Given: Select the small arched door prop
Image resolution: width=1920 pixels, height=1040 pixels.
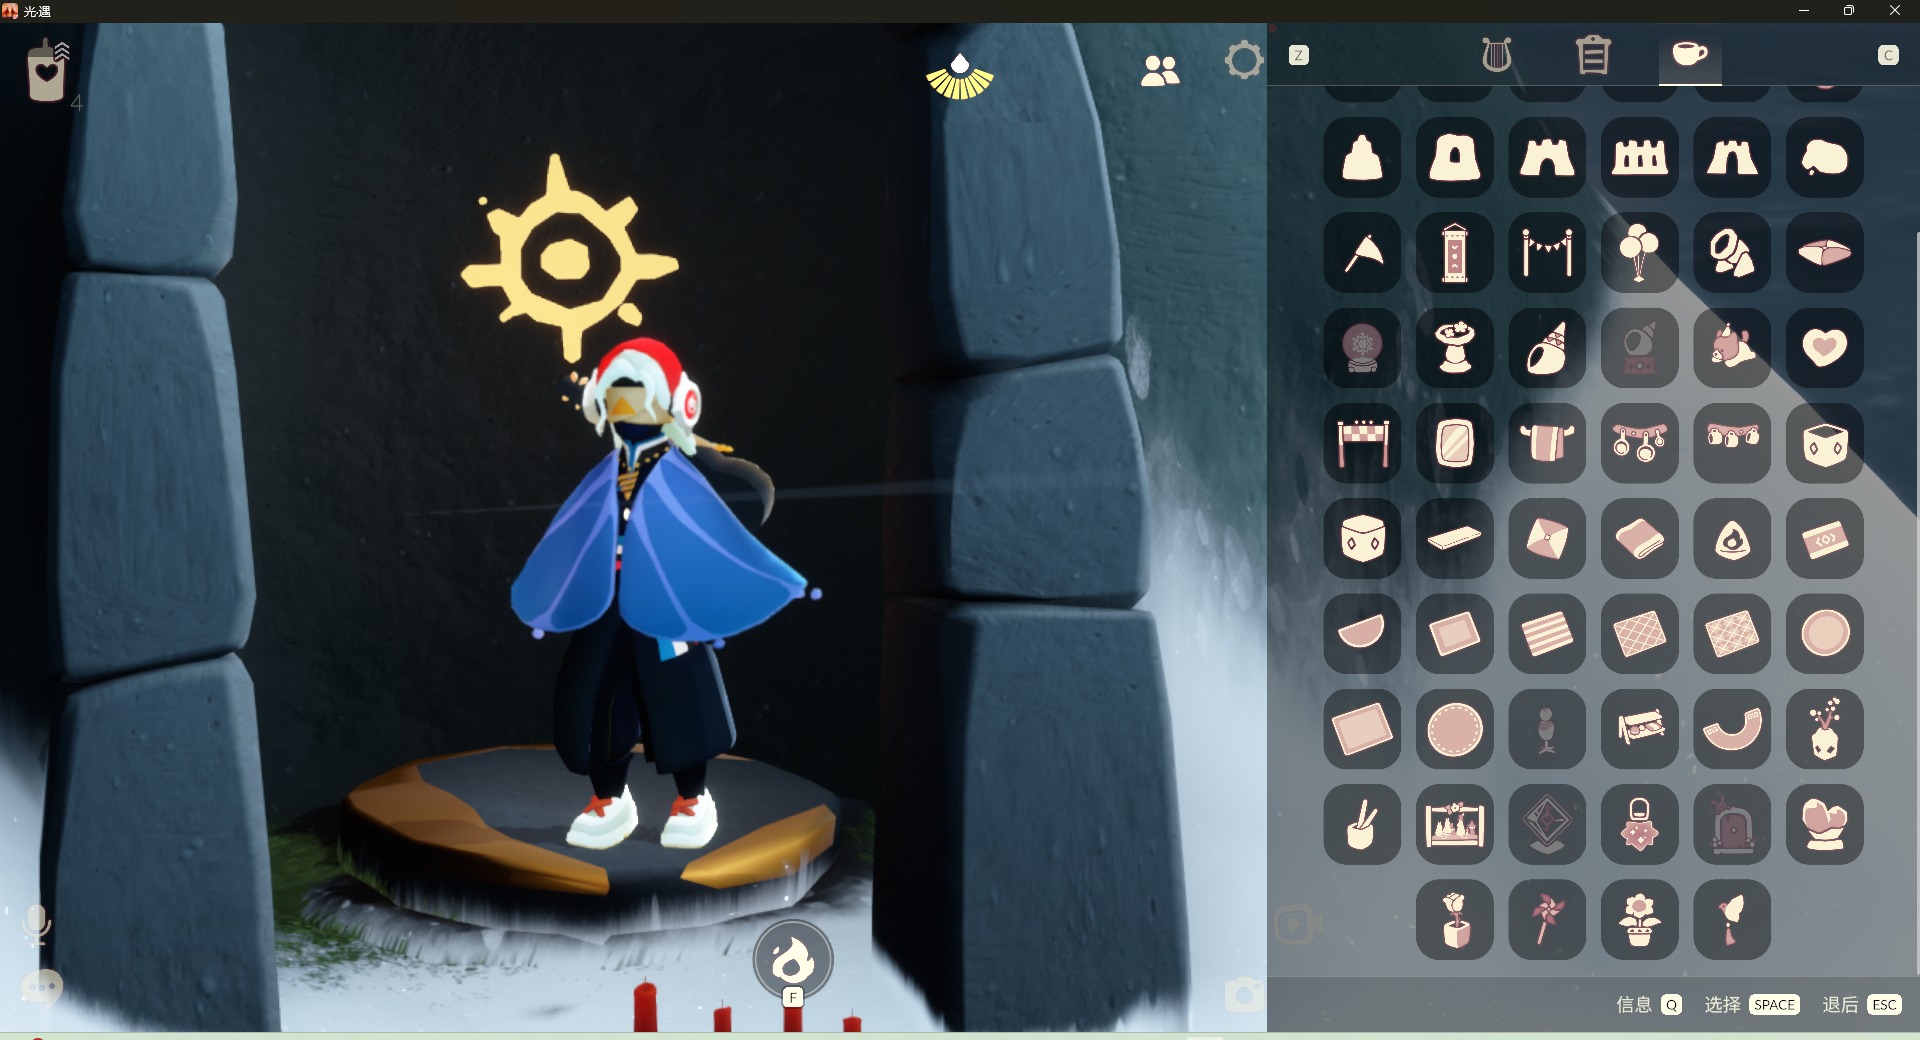Looking at the screenshot, I should click(1732, 824).
